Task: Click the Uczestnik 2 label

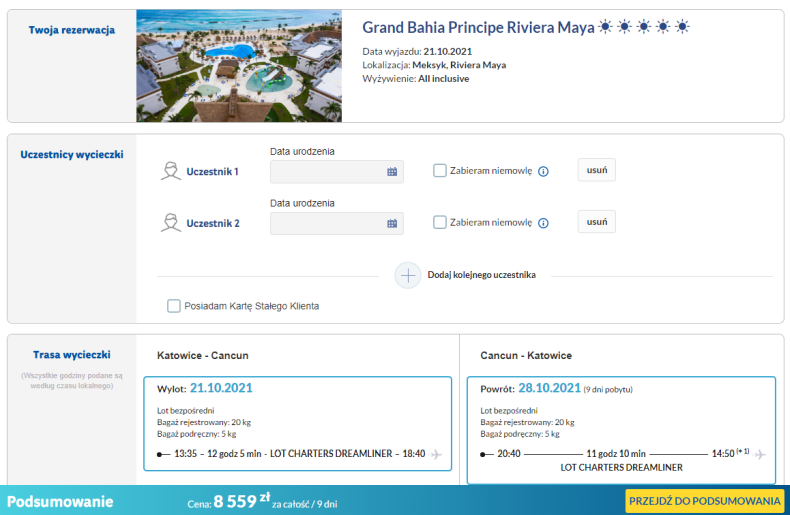Action: (213, 223)
